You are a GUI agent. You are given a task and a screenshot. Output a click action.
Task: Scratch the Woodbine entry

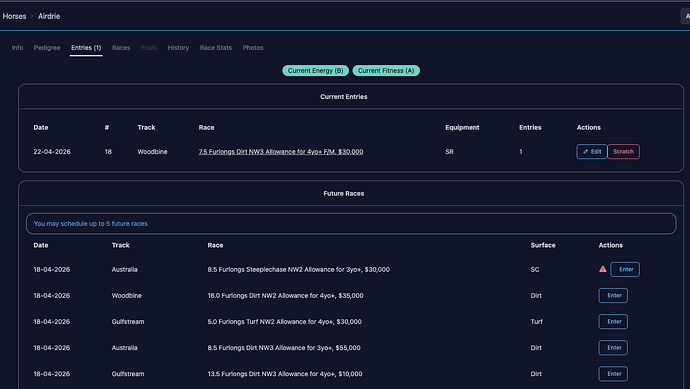[x=624, y=151]
